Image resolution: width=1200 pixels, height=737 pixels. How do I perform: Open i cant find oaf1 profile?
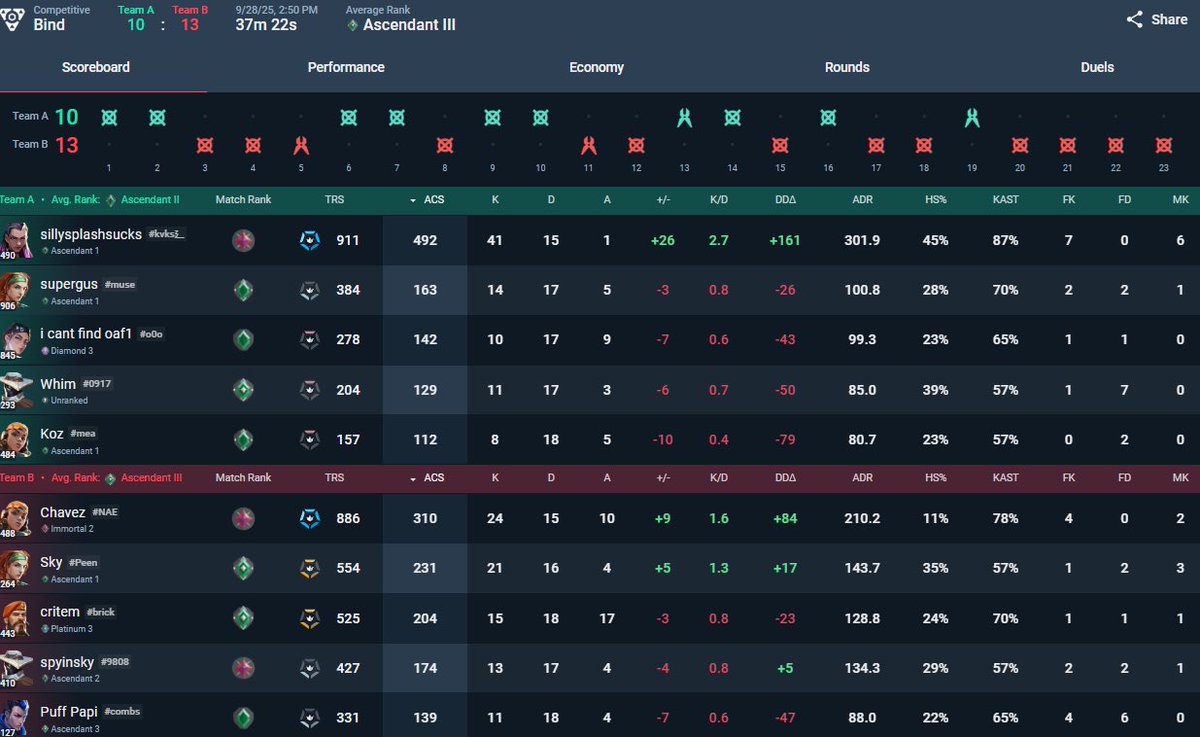tap(86, 334)
